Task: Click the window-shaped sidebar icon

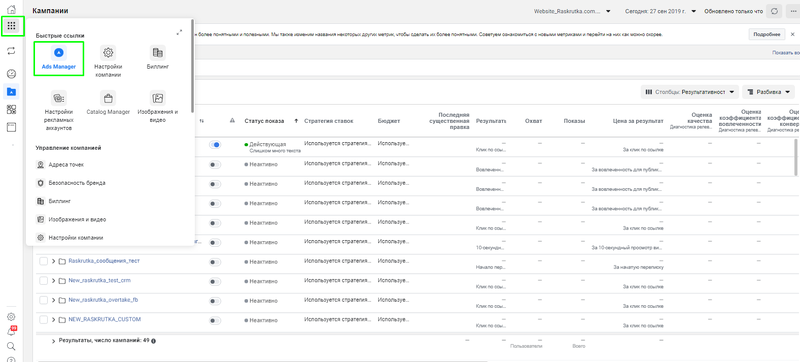Action: 11,127
